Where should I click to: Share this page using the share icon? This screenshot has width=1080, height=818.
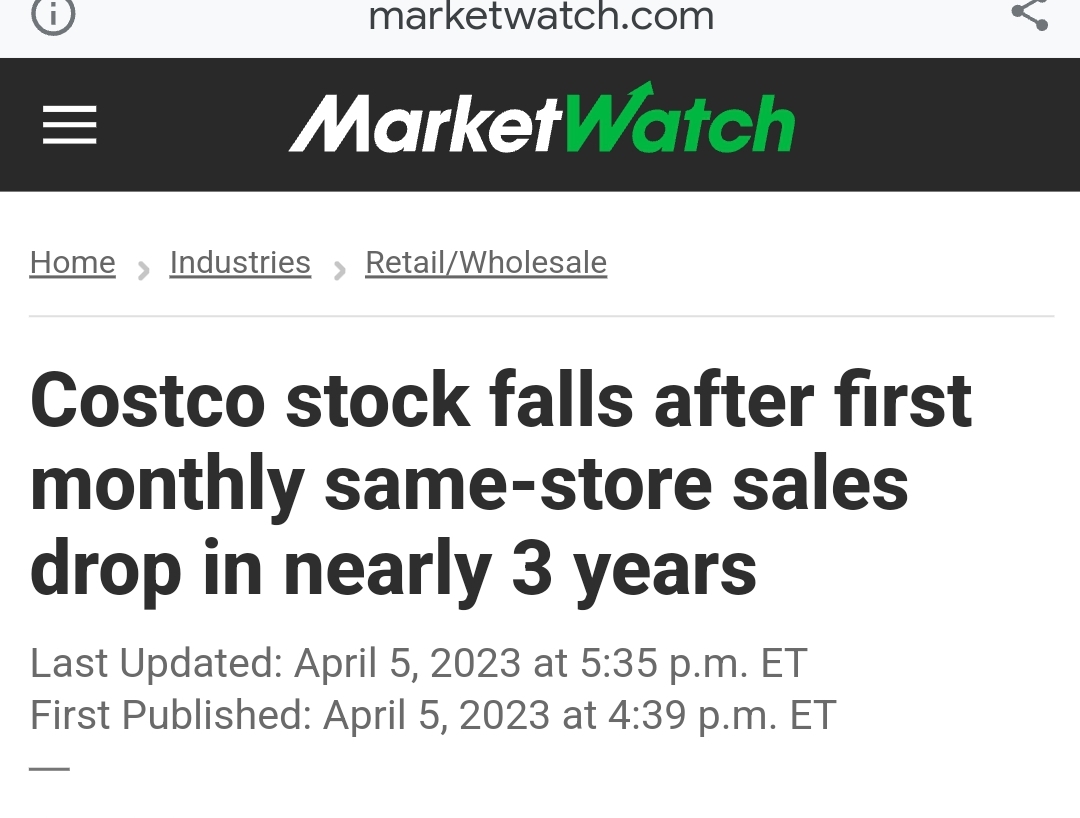(1029, 14)
